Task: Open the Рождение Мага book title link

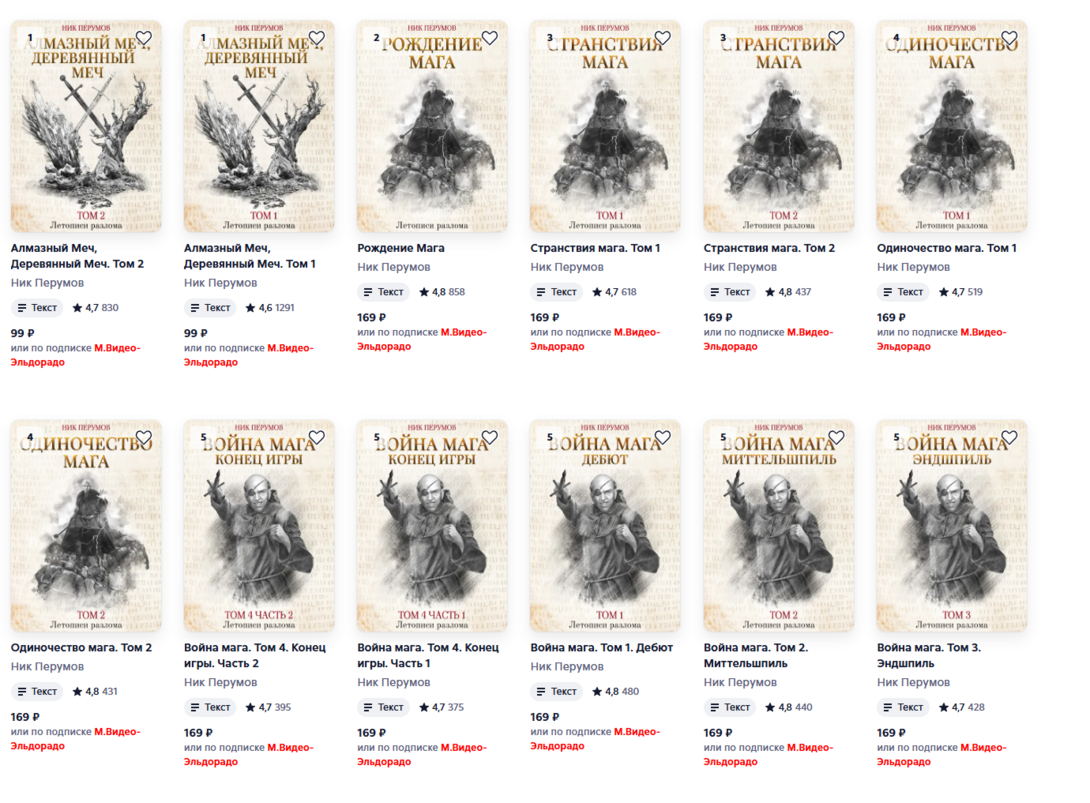Action: click(400, 248)
